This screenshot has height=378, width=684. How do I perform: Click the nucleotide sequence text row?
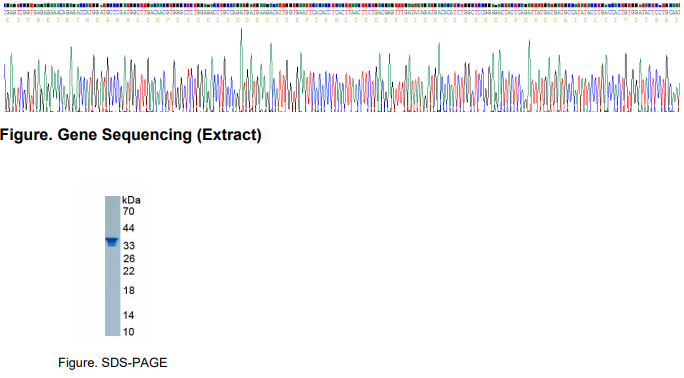point(342,13)
